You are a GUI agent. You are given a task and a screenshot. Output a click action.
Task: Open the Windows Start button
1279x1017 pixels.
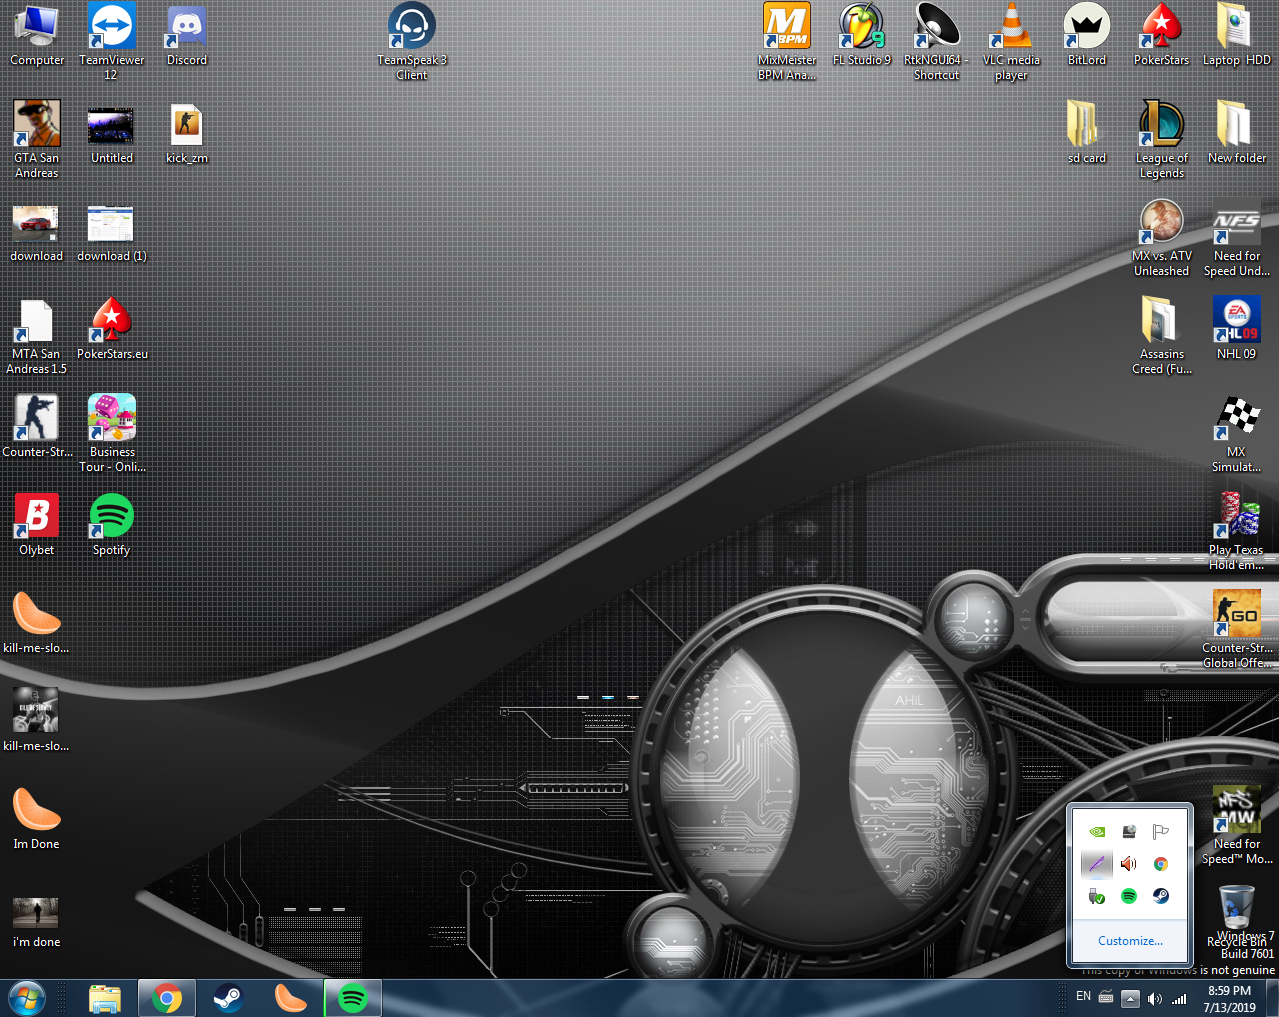point(27,998)
